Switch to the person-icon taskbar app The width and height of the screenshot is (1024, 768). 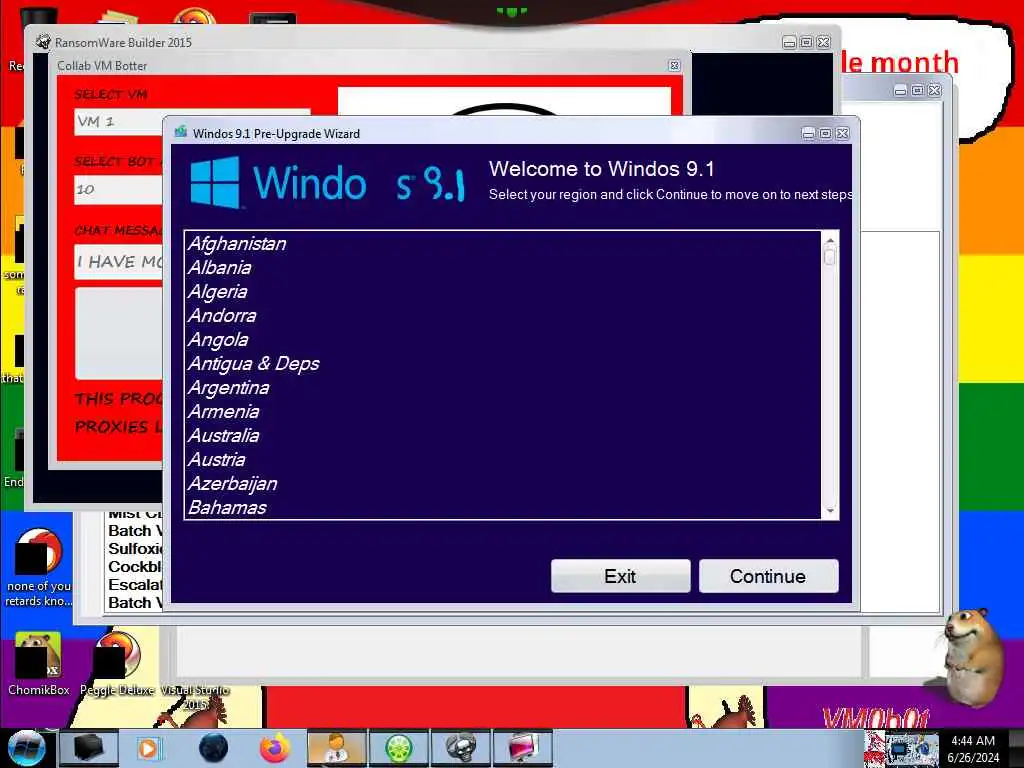click(x=336, y=748)
